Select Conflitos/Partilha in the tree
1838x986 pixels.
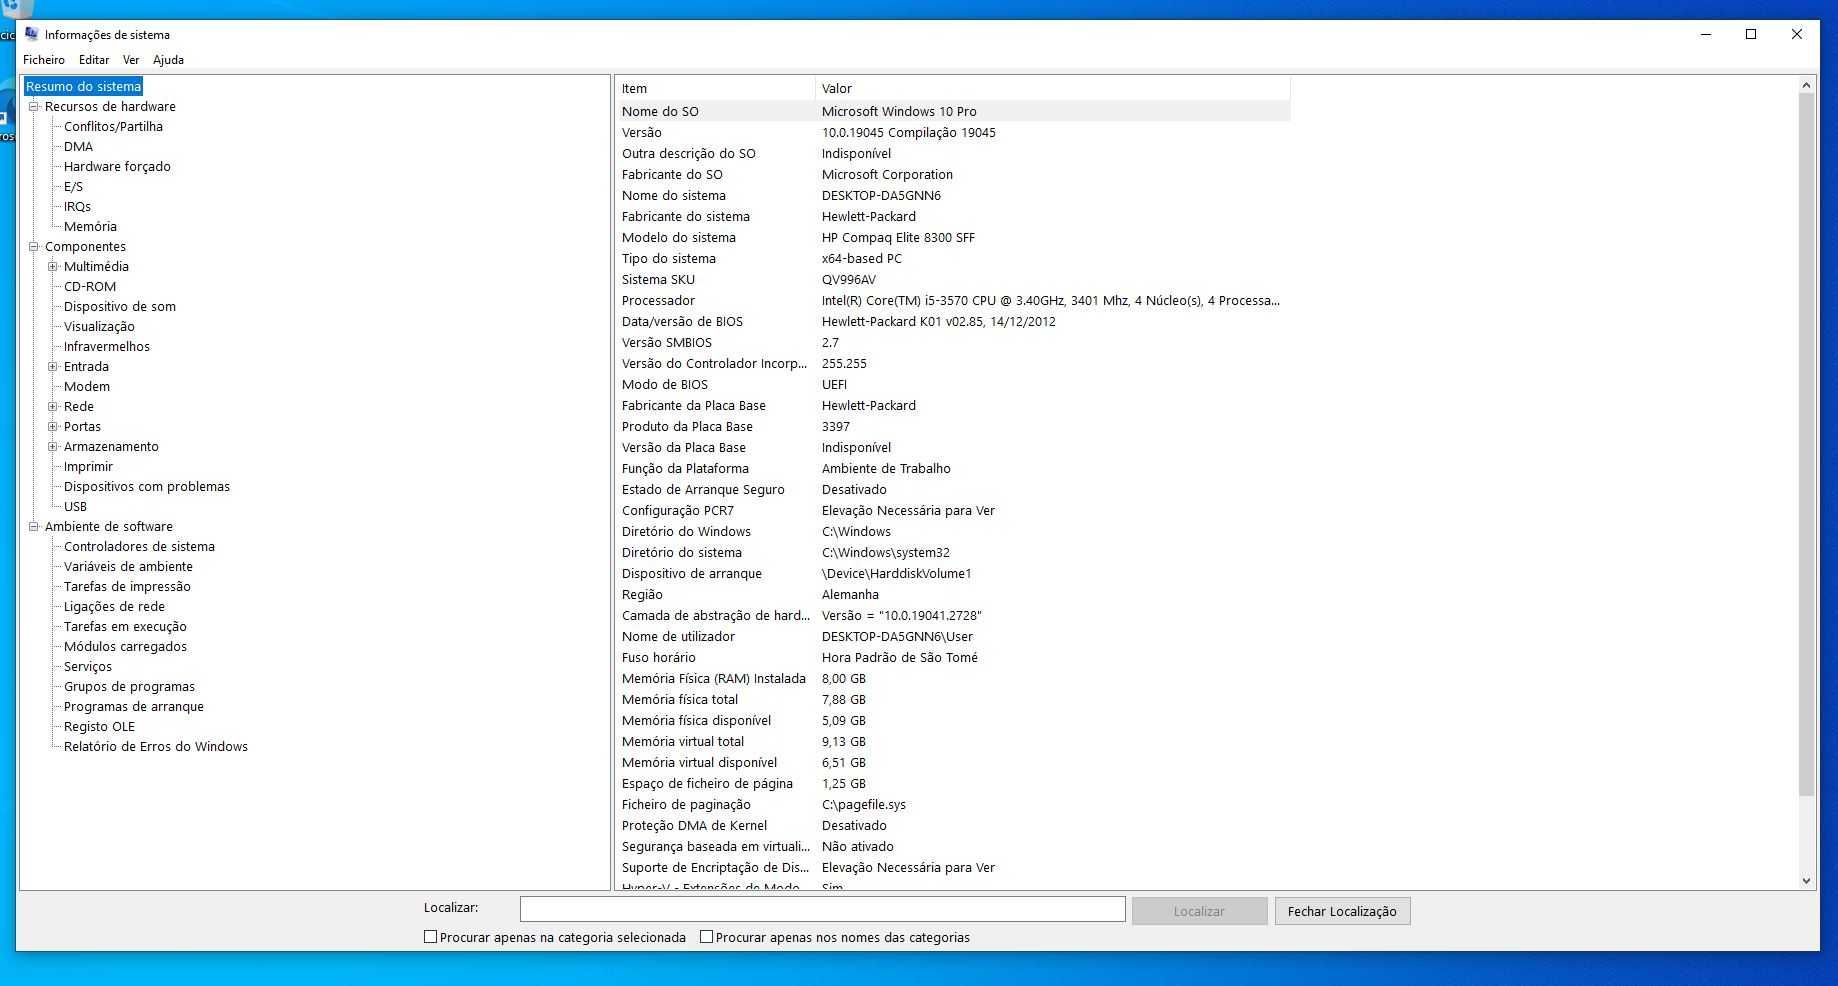click(113, 126)
